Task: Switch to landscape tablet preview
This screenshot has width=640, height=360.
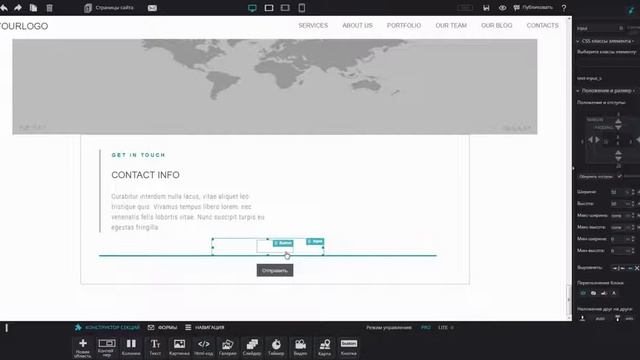Action: [x=269, y=8]
